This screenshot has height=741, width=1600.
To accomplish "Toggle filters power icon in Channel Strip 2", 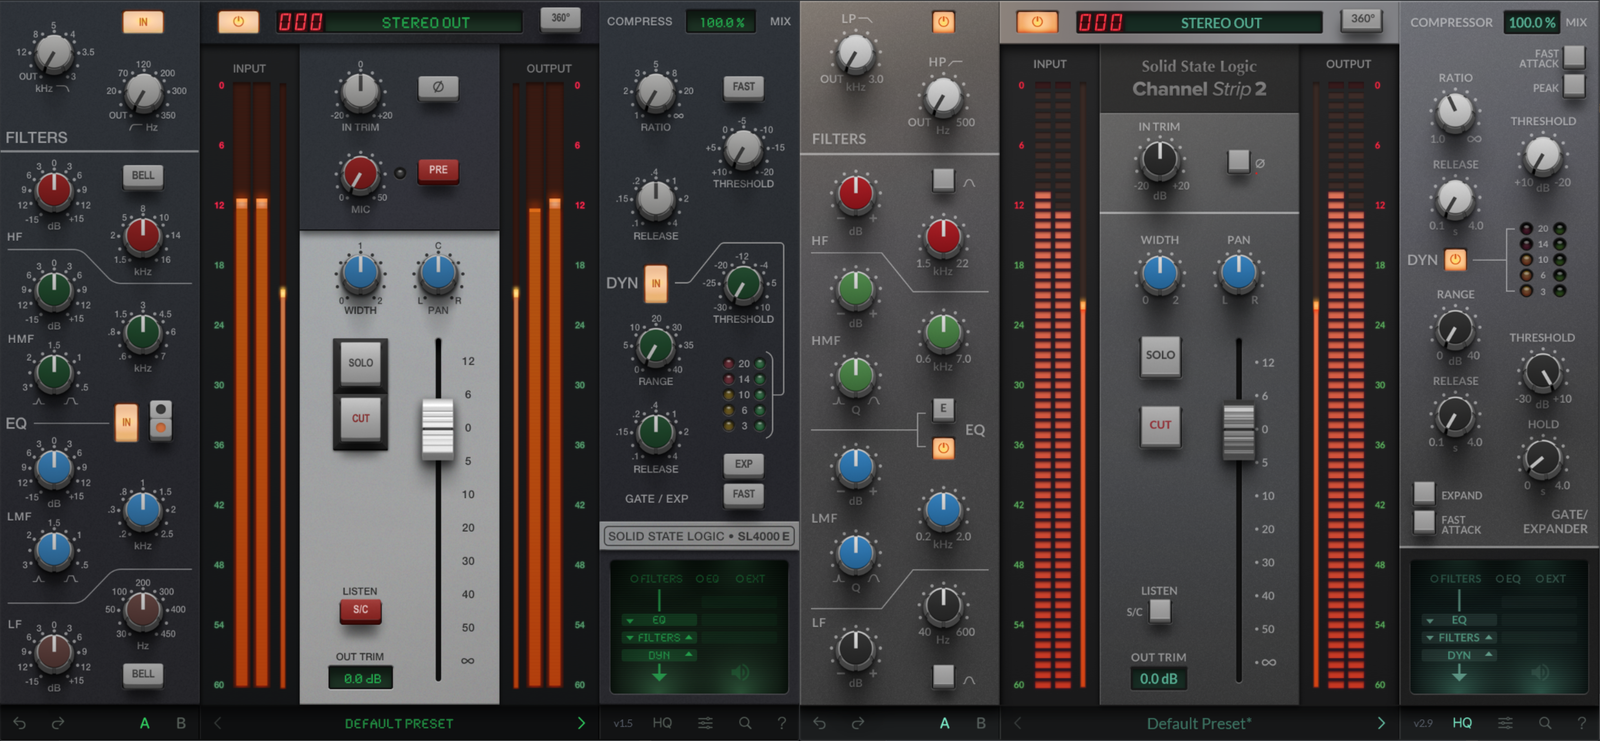I will pyautogui.click(x=943, y=21).
